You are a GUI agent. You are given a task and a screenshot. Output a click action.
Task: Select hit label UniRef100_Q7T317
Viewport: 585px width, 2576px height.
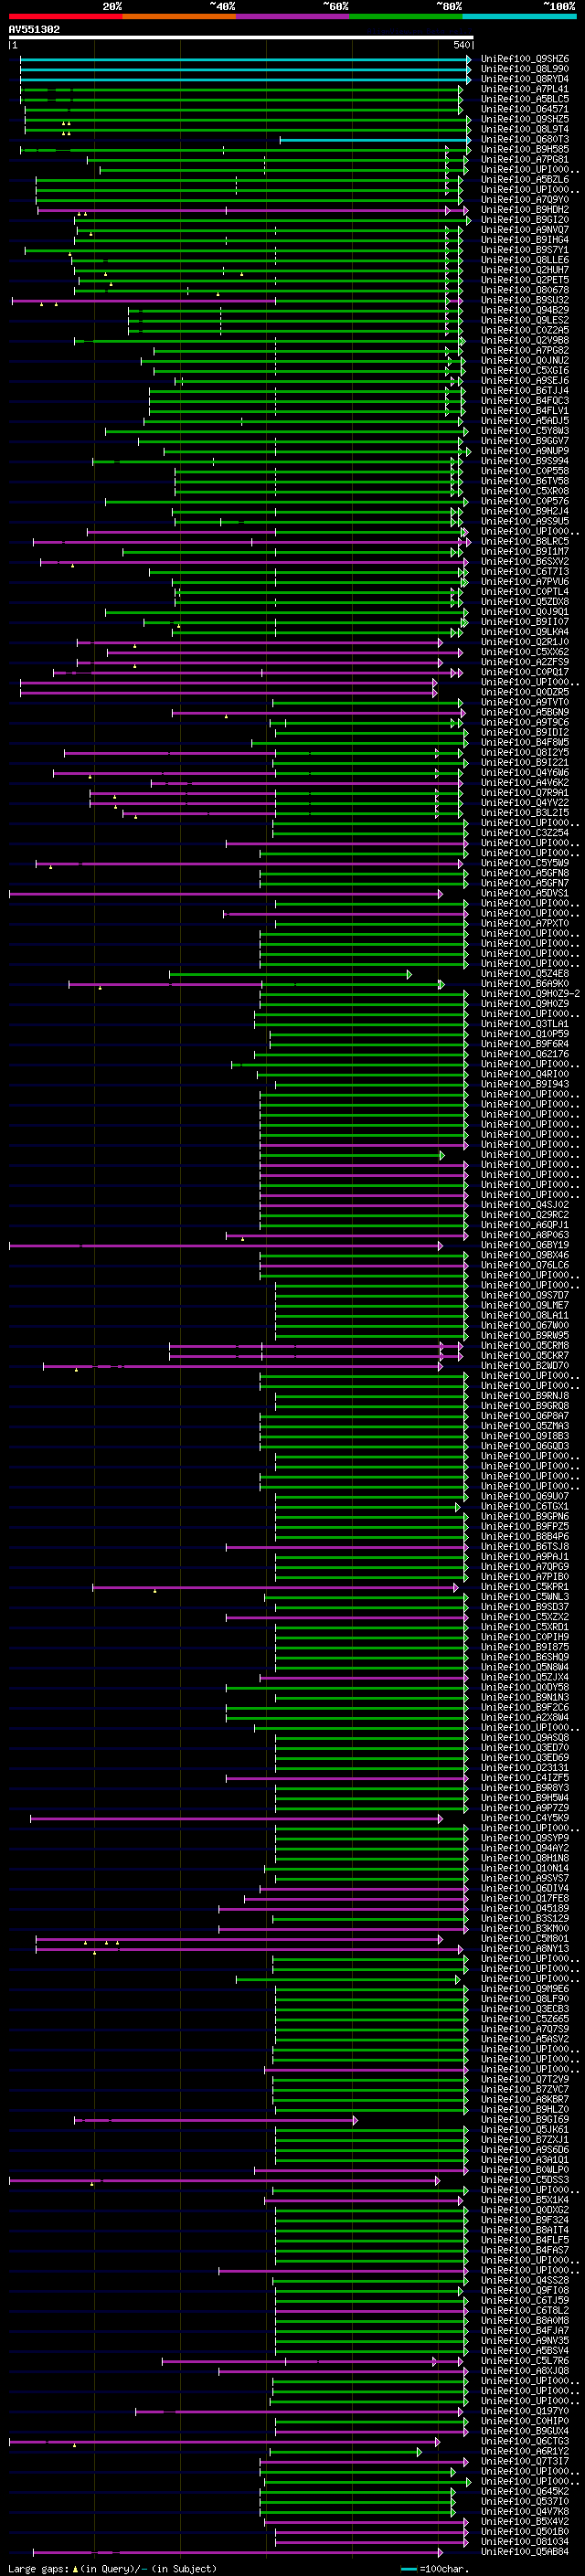(x=525, y=2461)
